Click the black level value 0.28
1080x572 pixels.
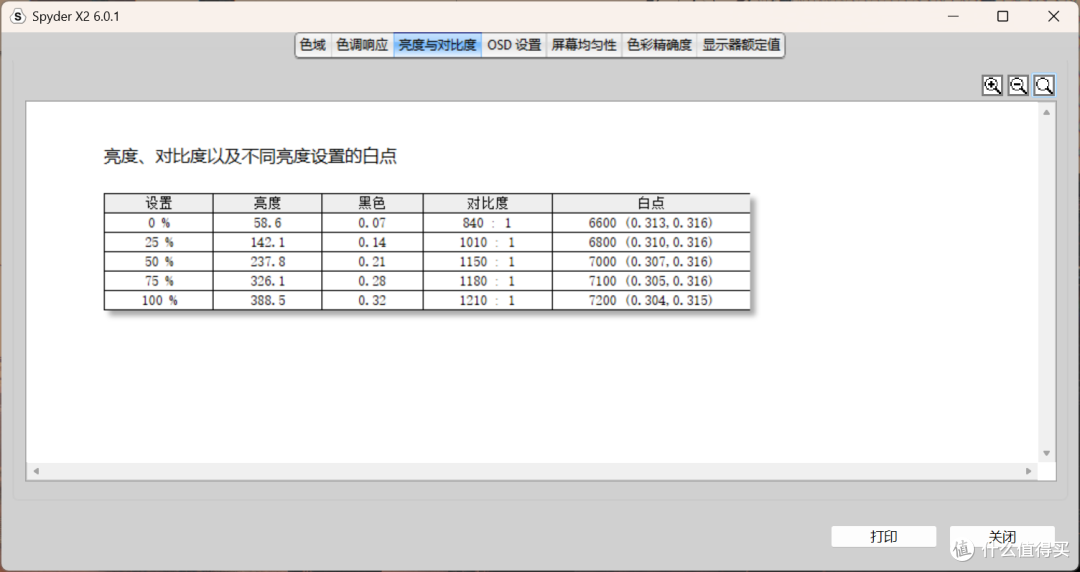click(x=372, y=280)
